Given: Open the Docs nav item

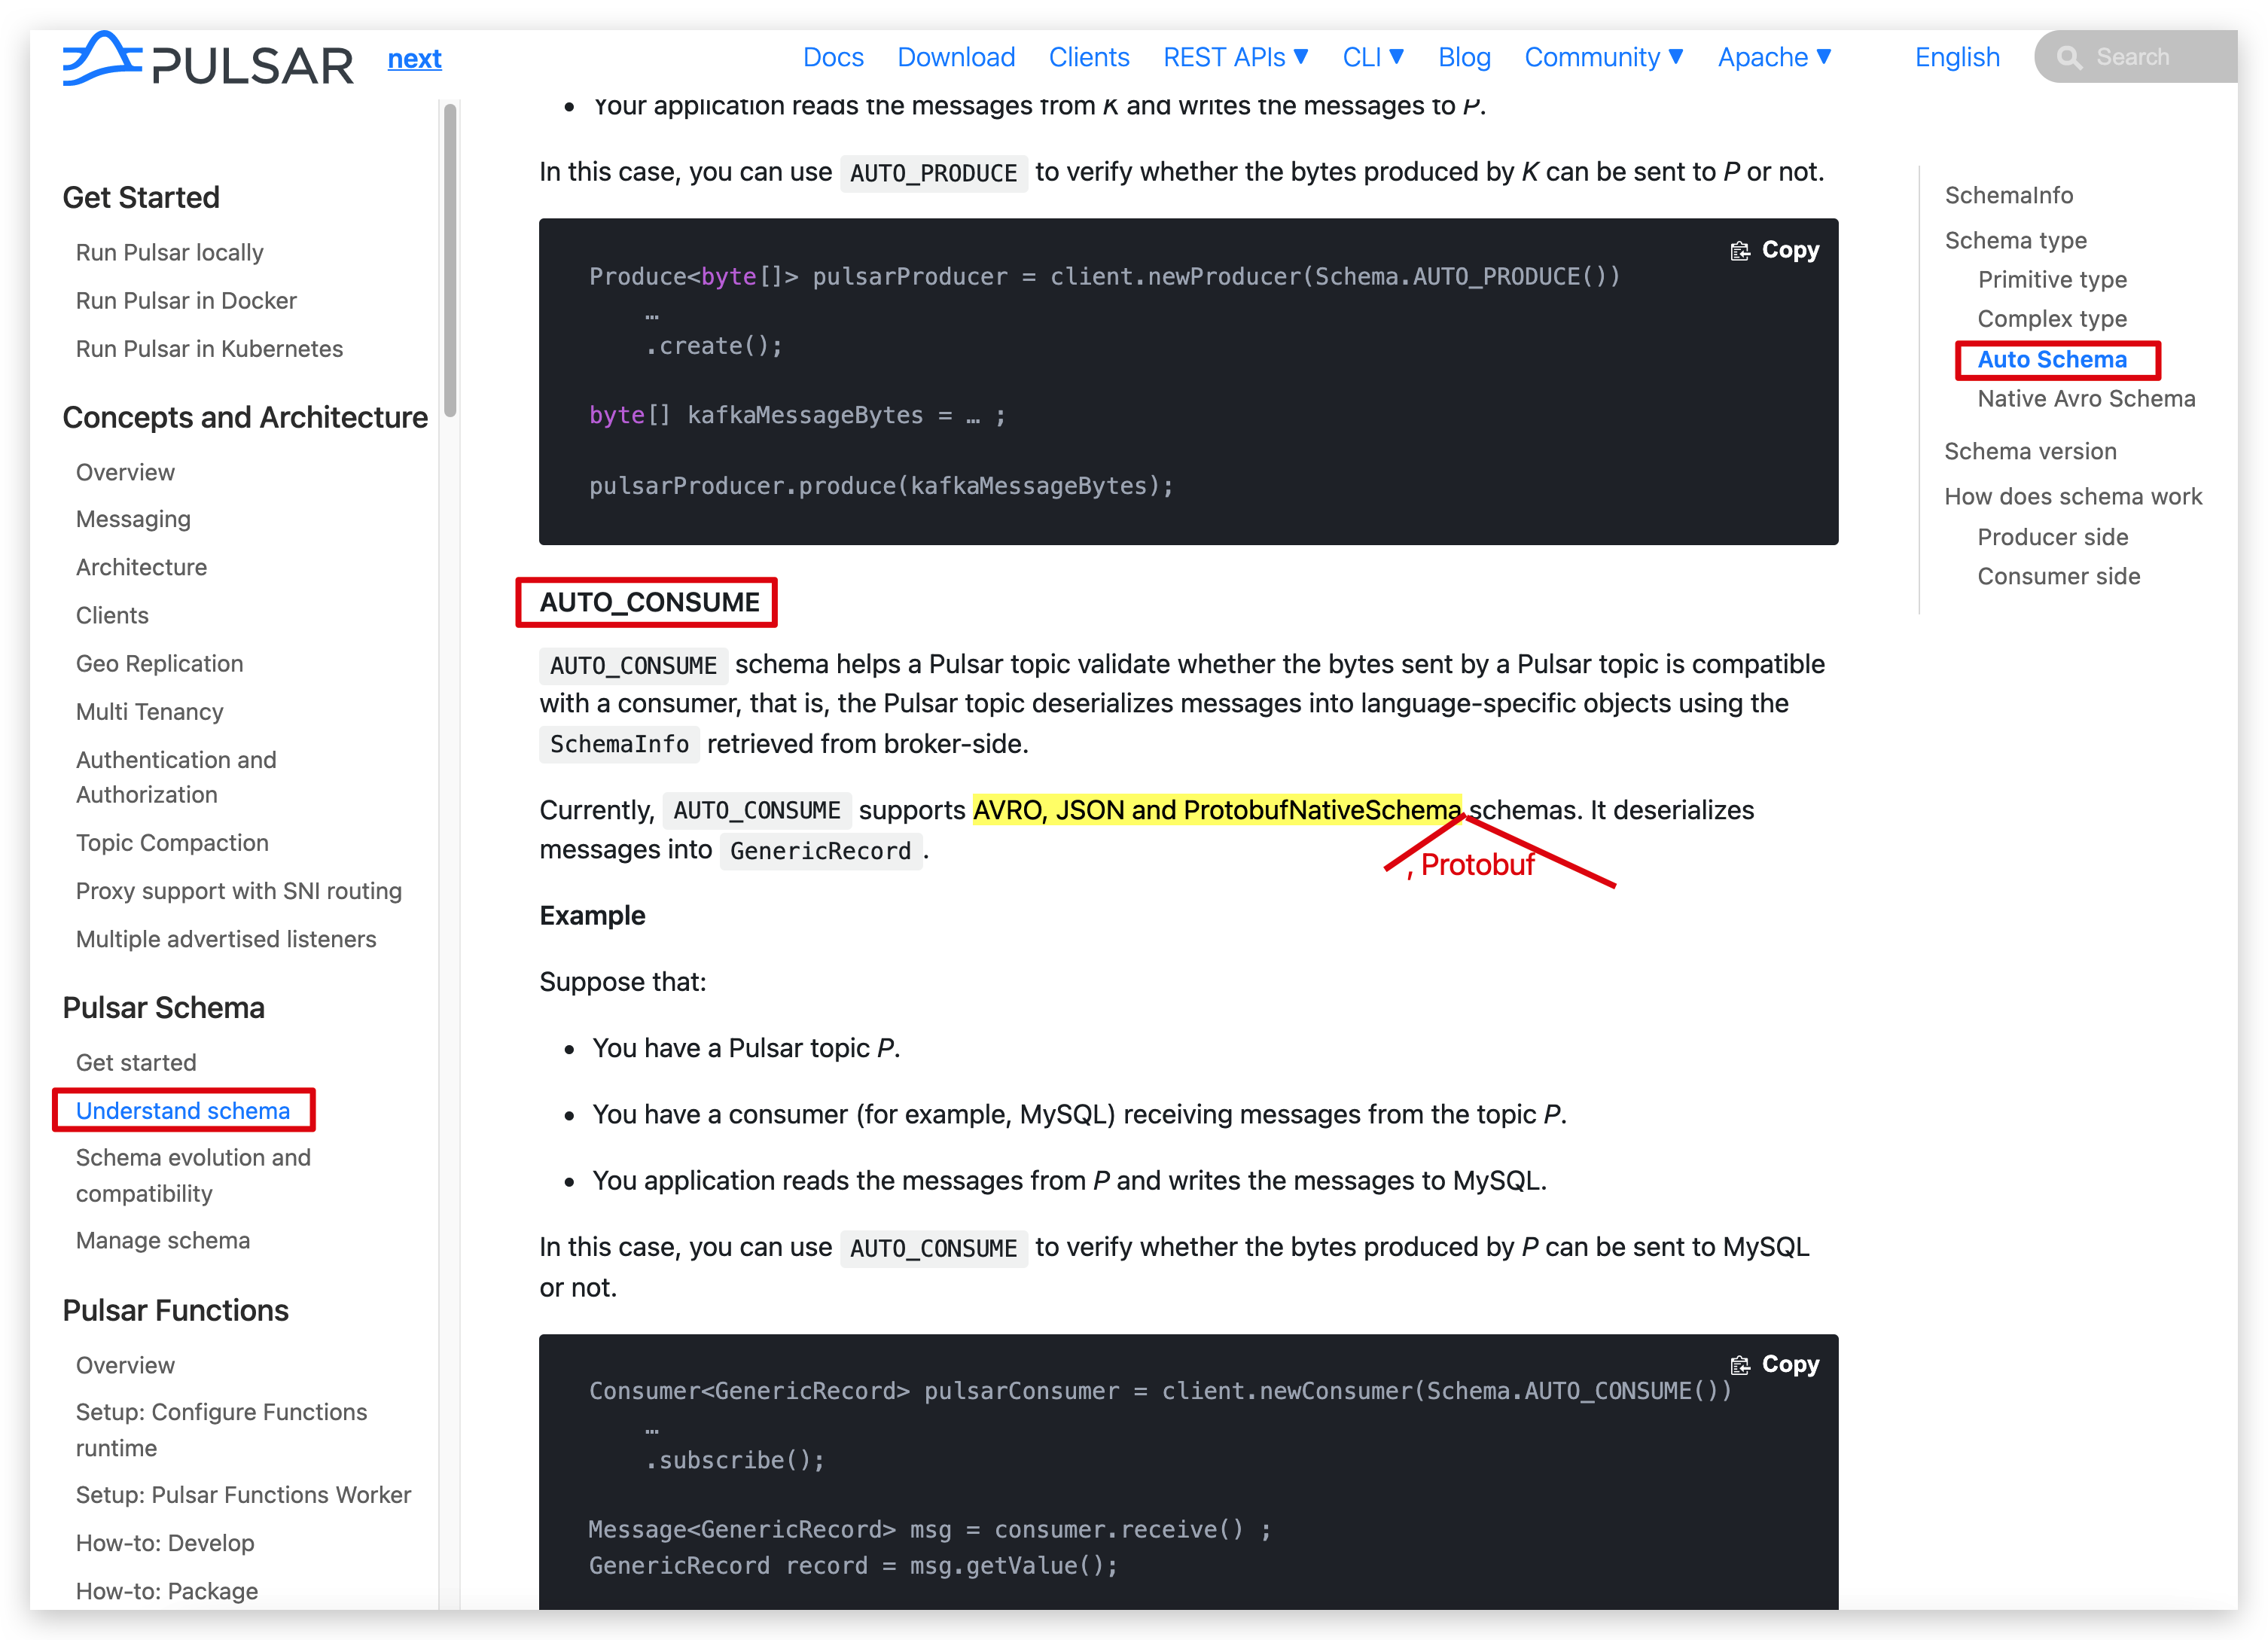Looking at the screenshot, I should pos(833,57).
